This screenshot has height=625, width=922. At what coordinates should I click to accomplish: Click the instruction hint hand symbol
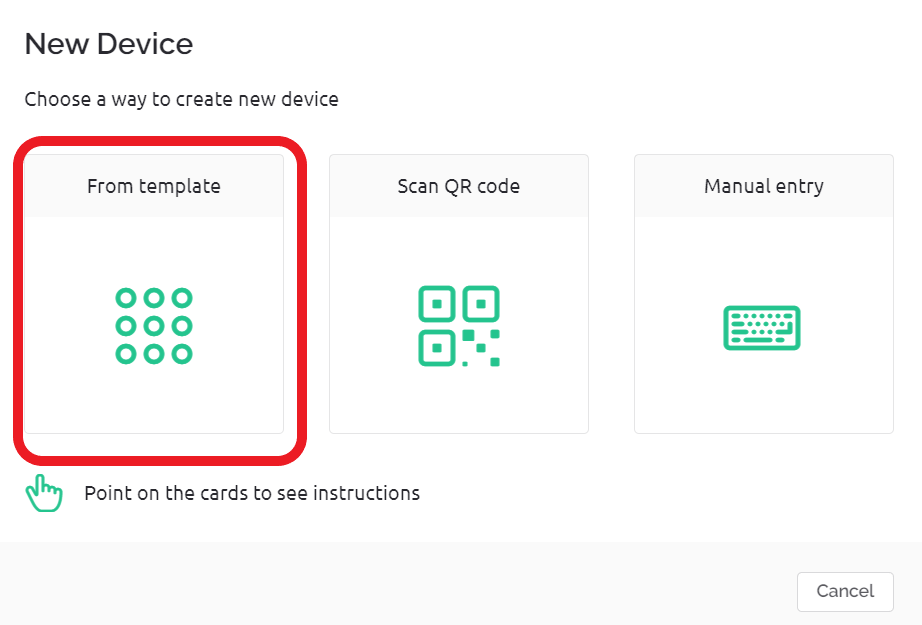pos(43,492)
